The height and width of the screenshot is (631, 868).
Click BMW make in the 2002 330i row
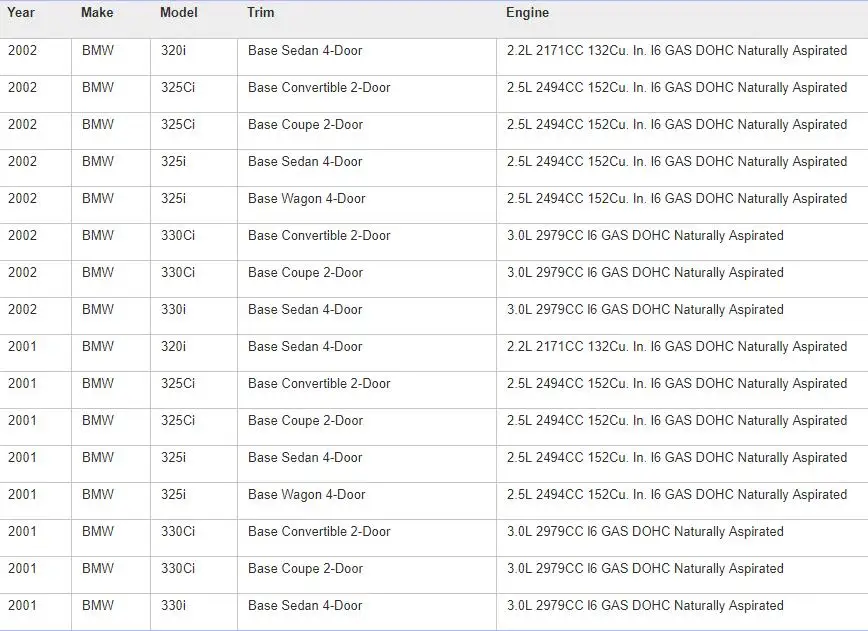pos(97,310)
